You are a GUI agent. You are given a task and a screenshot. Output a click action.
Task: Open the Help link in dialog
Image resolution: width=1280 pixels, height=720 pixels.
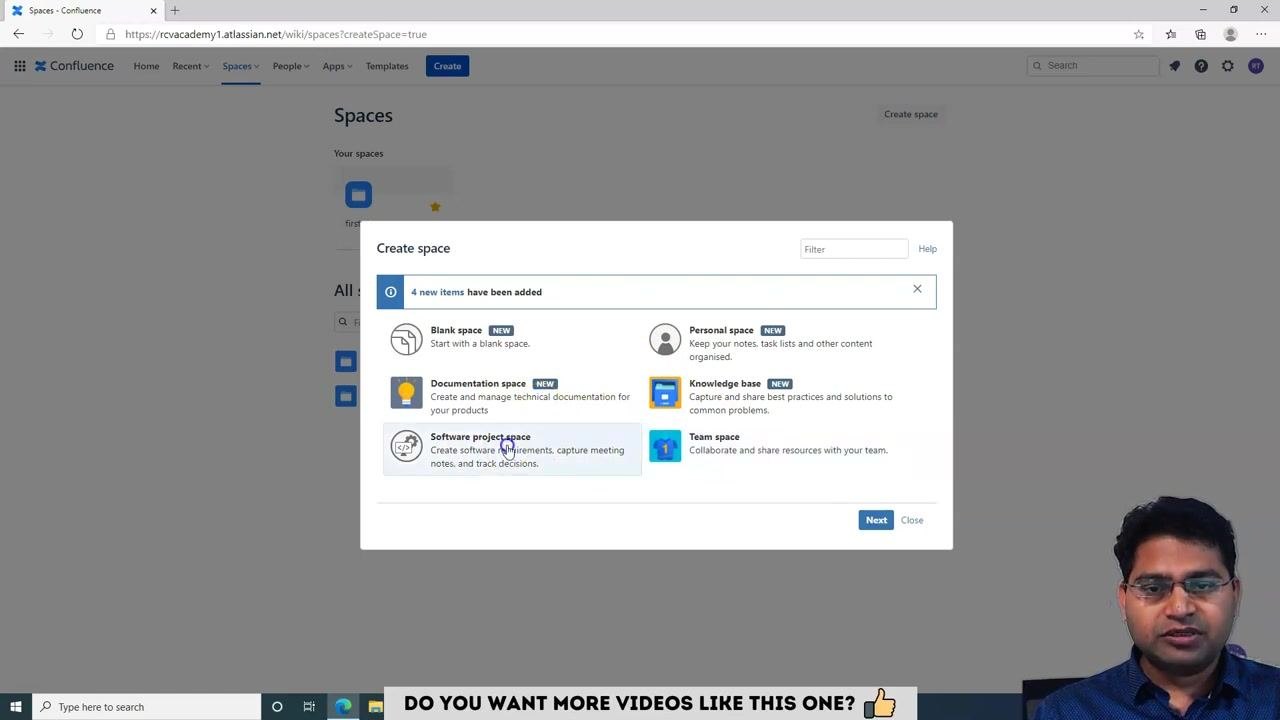928,249
